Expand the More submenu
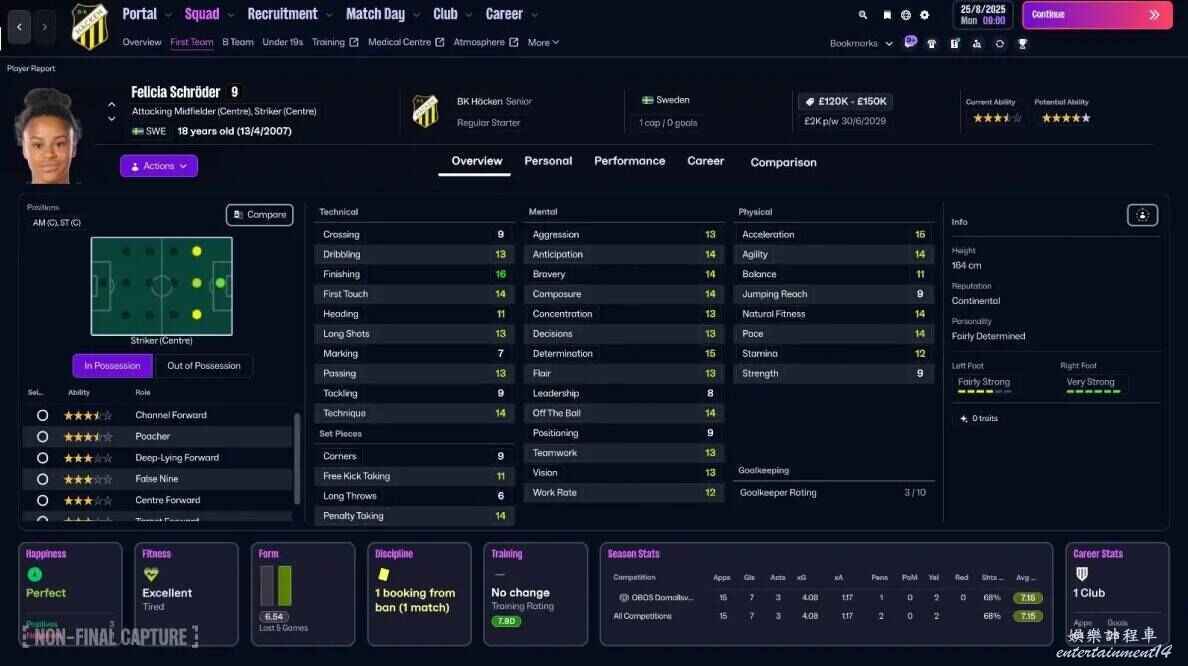 pos(543,43)
